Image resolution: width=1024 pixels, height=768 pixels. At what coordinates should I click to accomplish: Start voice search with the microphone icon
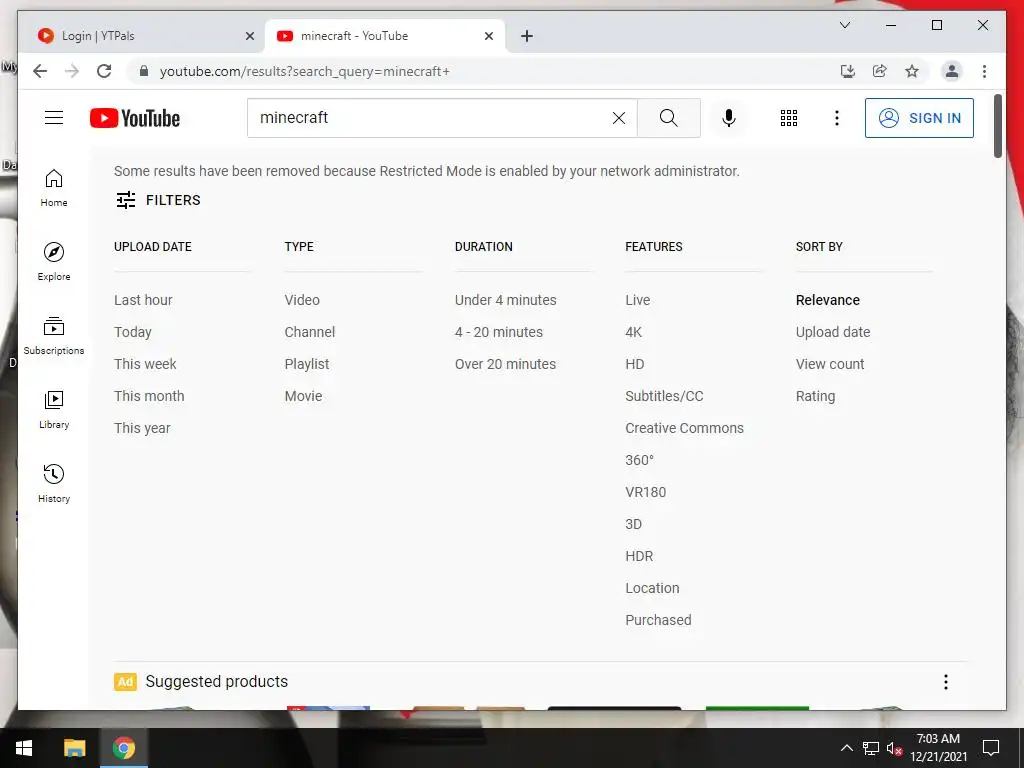click(x=729, y=118)
